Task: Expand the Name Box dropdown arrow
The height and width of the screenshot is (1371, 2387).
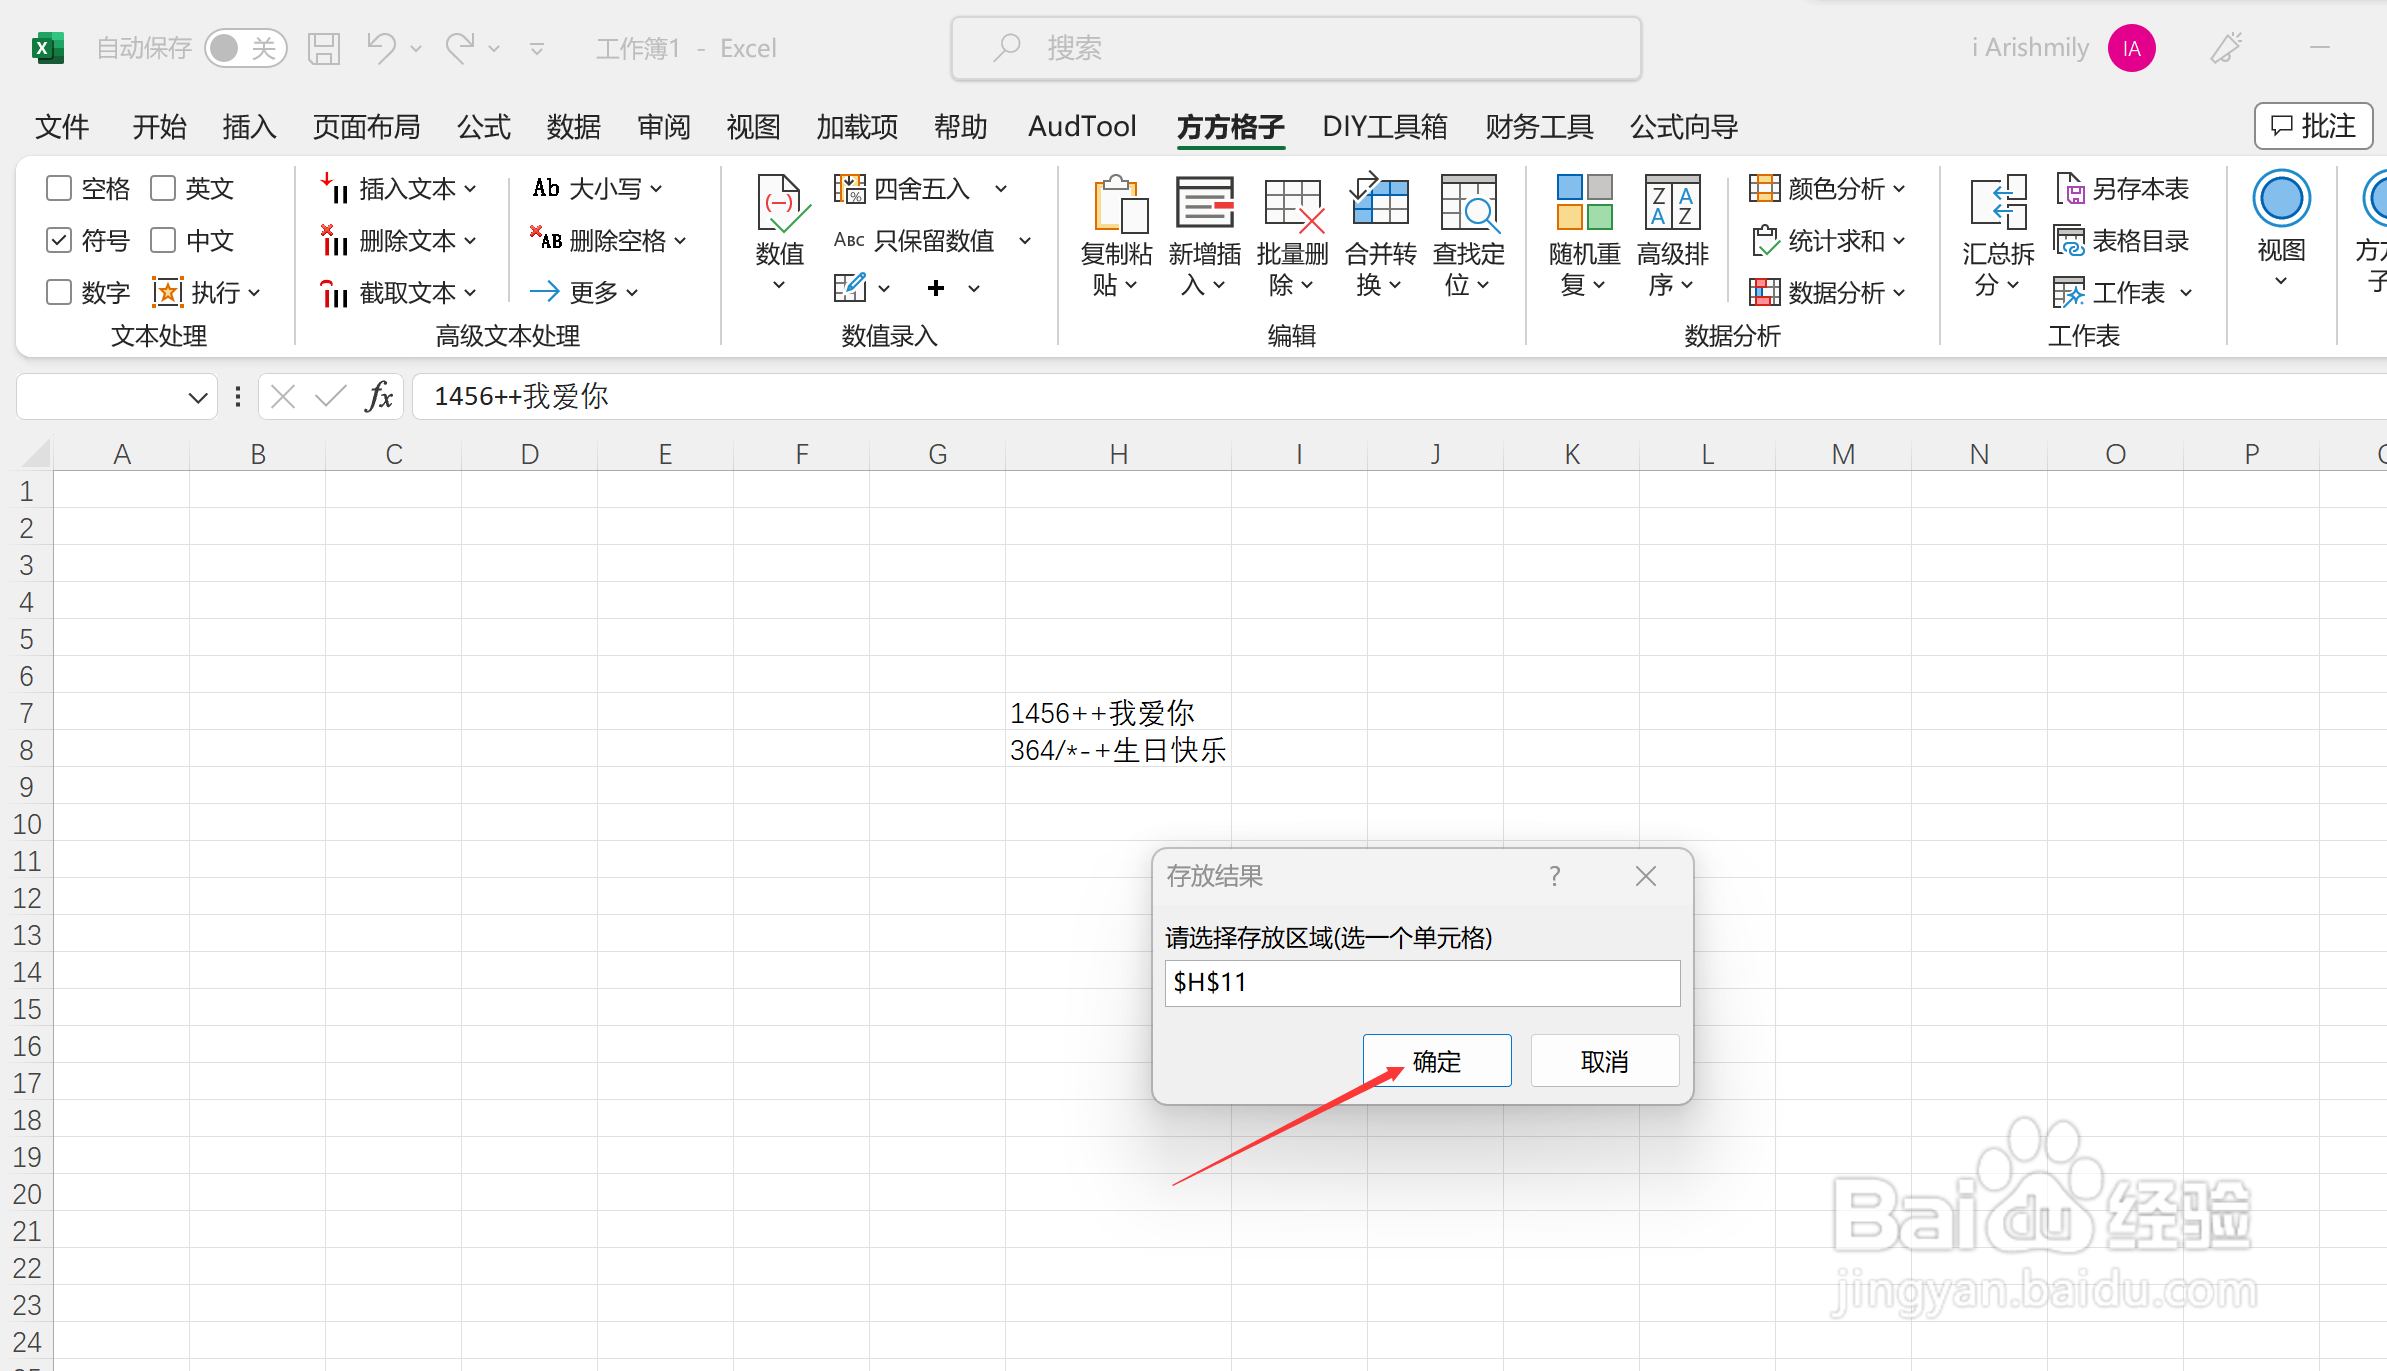Action: click(197, 398)
